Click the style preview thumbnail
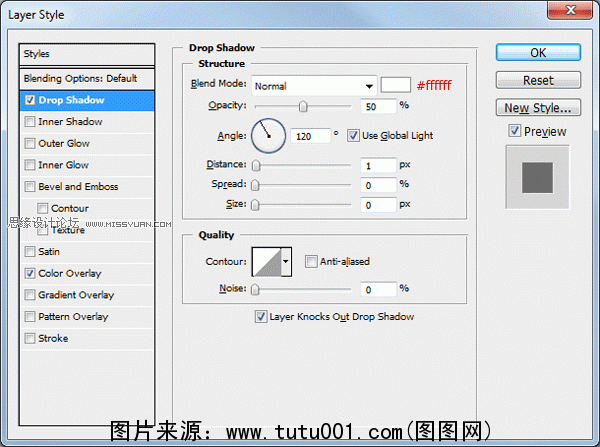Screen dimensions: 600x447 [537, 177]
